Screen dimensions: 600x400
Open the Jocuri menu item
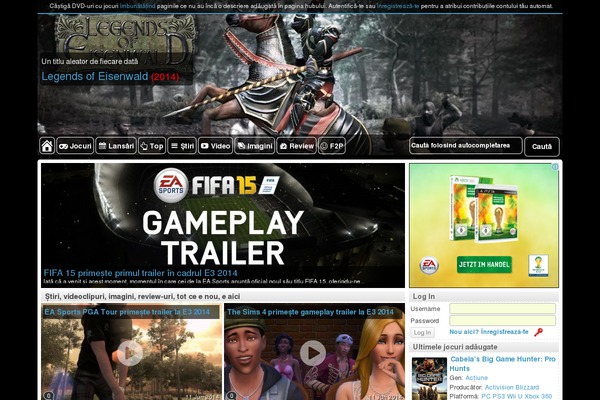[x=75, y=146]
